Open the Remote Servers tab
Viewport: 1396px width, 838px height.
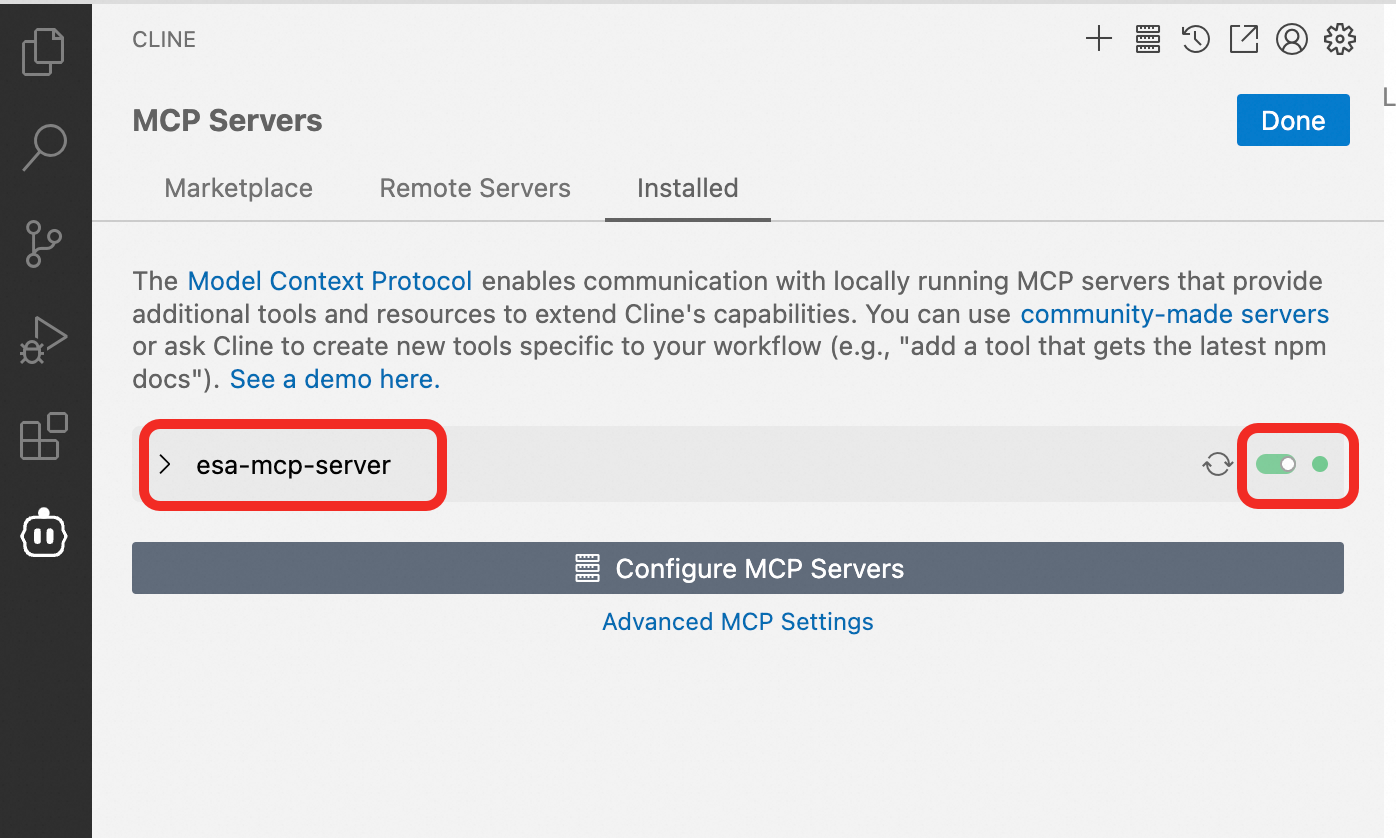pos(474,188)
